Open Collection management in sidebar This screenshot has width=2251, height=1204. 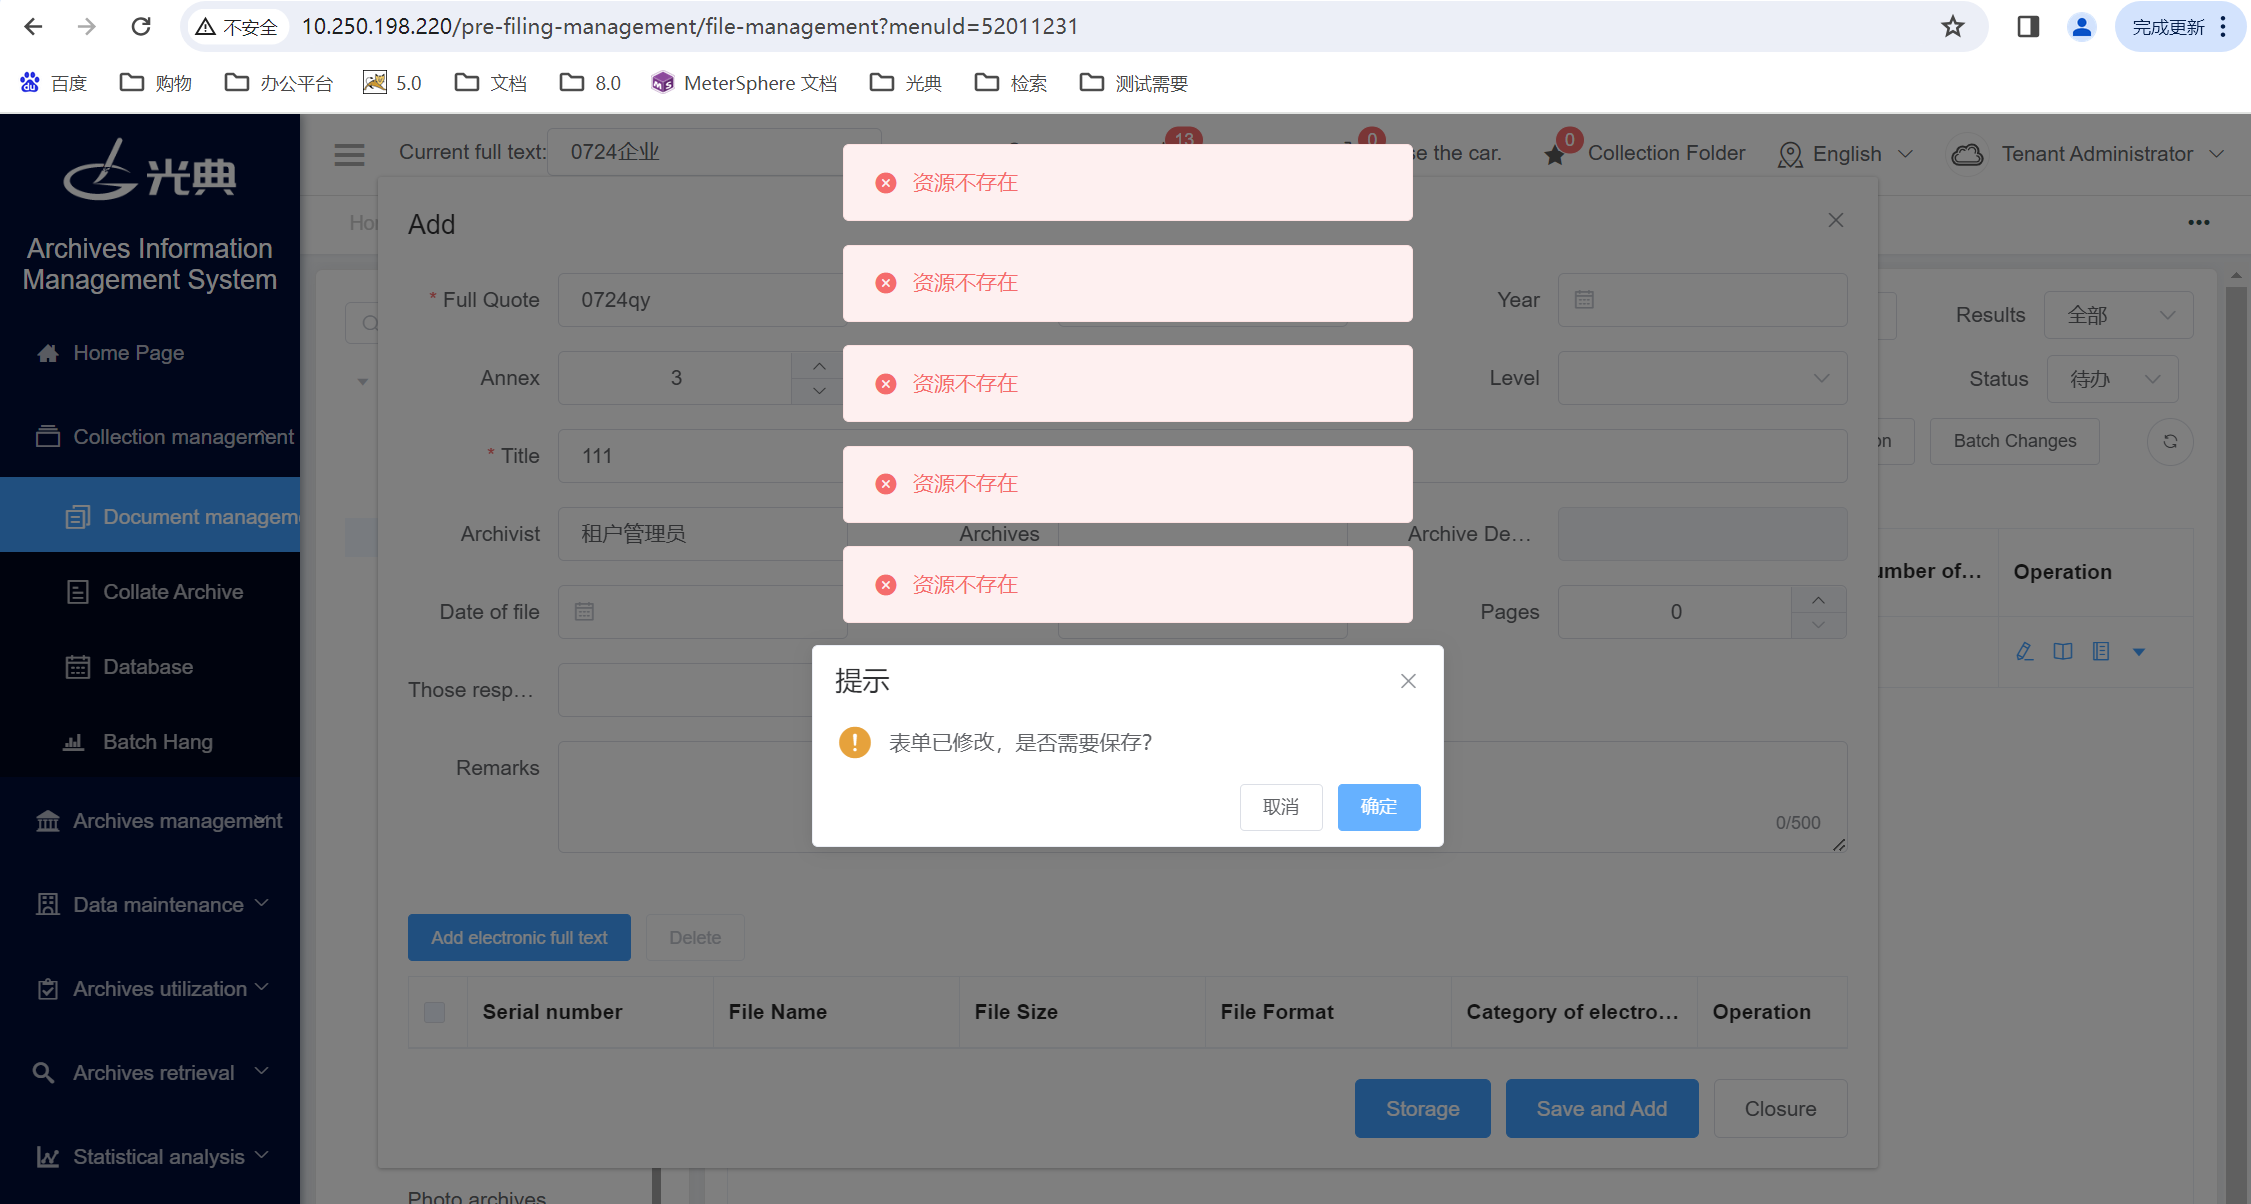click(x=150, y=436)
